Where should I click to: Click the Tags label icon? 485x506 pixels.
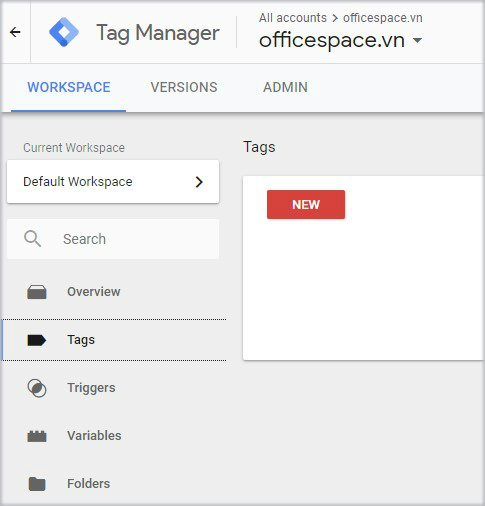[x=37, y=340]
